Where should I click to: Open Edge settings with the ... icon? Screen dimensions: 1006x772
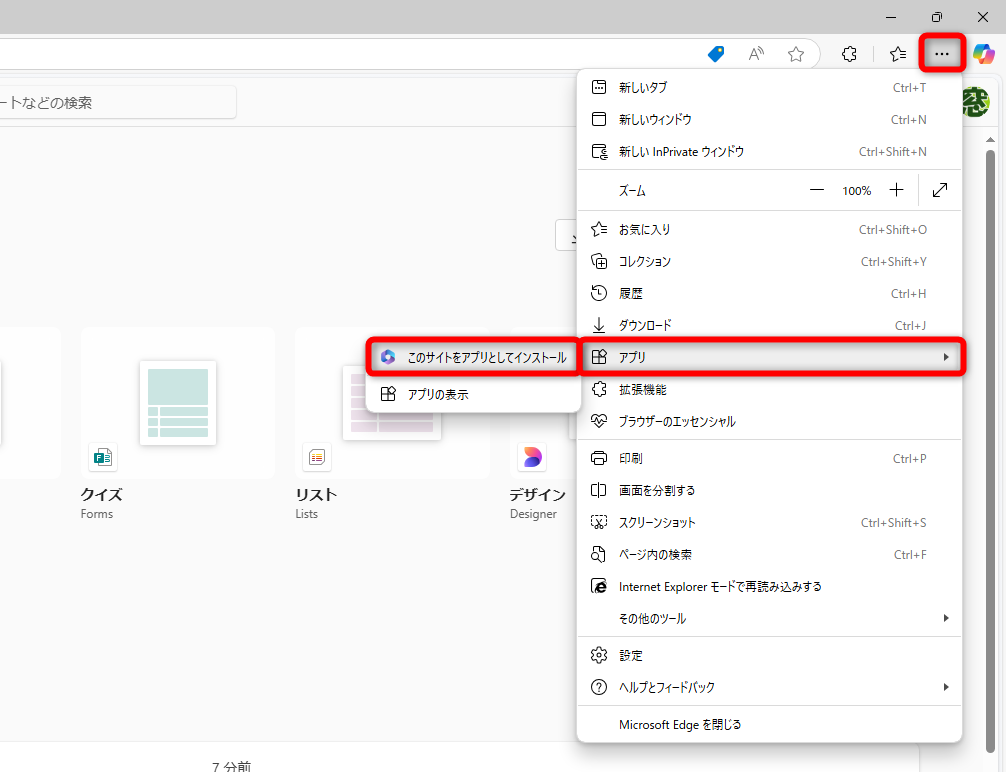pyautogui.click(x=941, y=53)
